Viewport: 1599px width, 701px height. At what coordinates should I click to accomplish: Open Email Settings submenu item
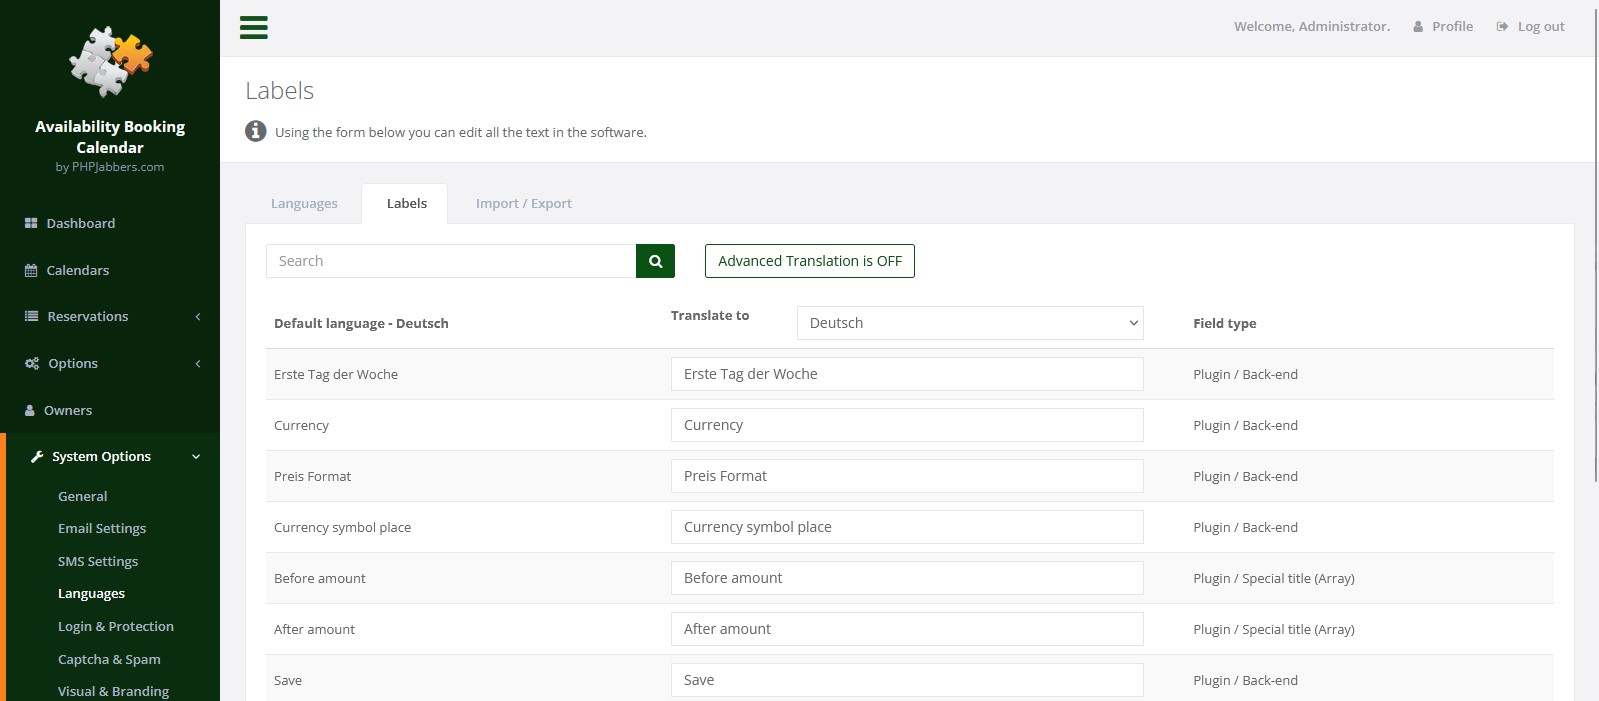102,528
